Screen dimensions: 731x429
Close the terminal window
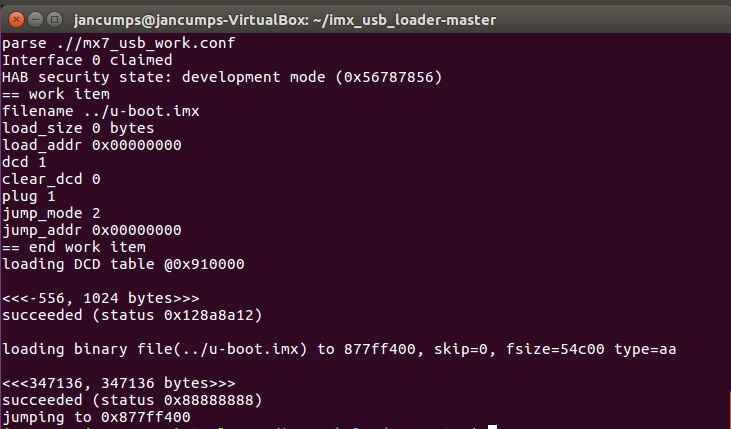point(14,19)
